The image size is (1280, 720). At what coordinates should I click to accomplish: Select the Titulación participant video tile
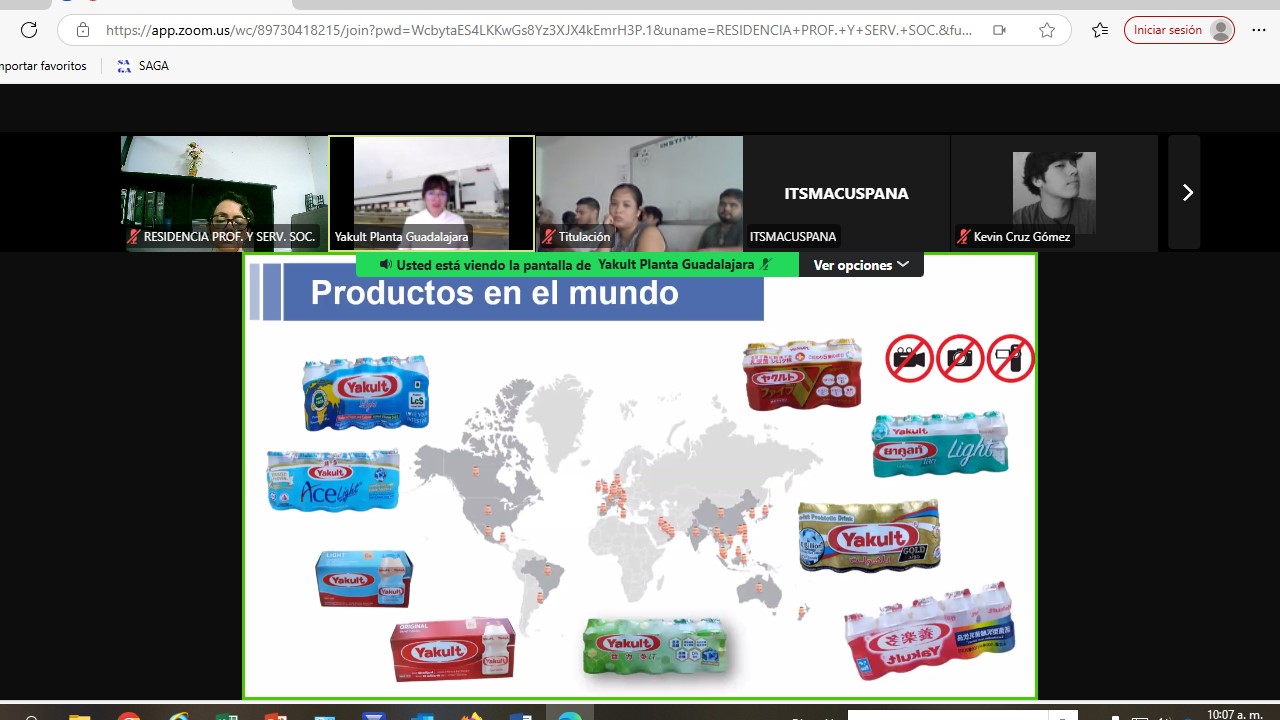639,193
